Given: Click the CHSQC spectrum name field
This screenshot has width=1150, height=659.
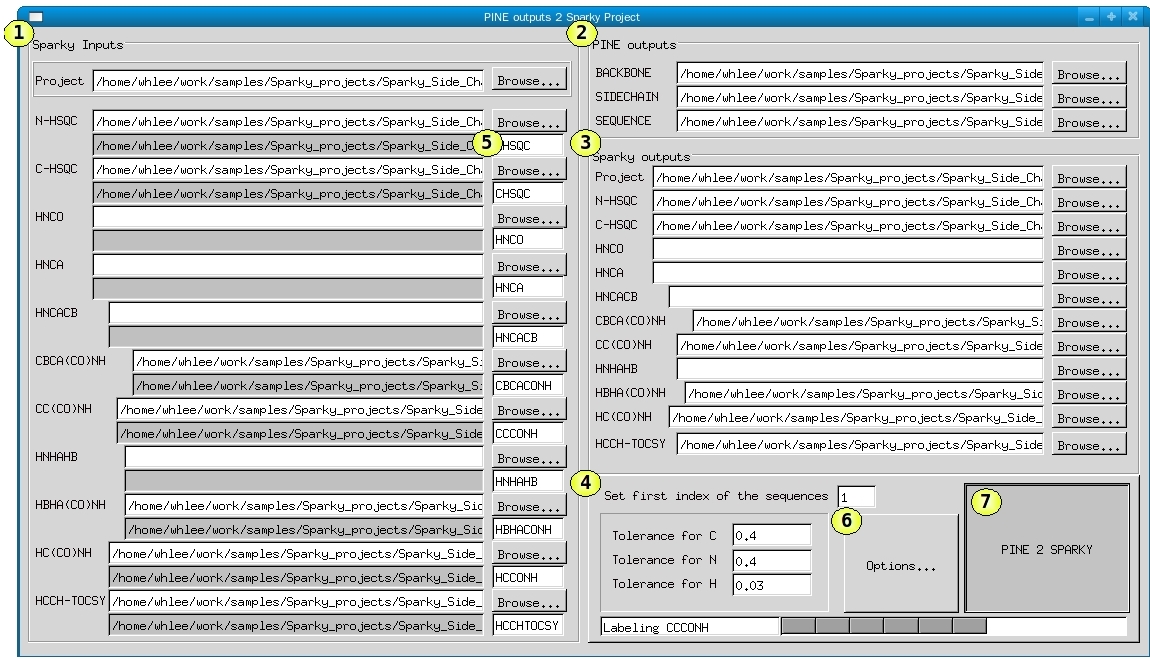Looking at the screenshot, I should tap(528, 194).
